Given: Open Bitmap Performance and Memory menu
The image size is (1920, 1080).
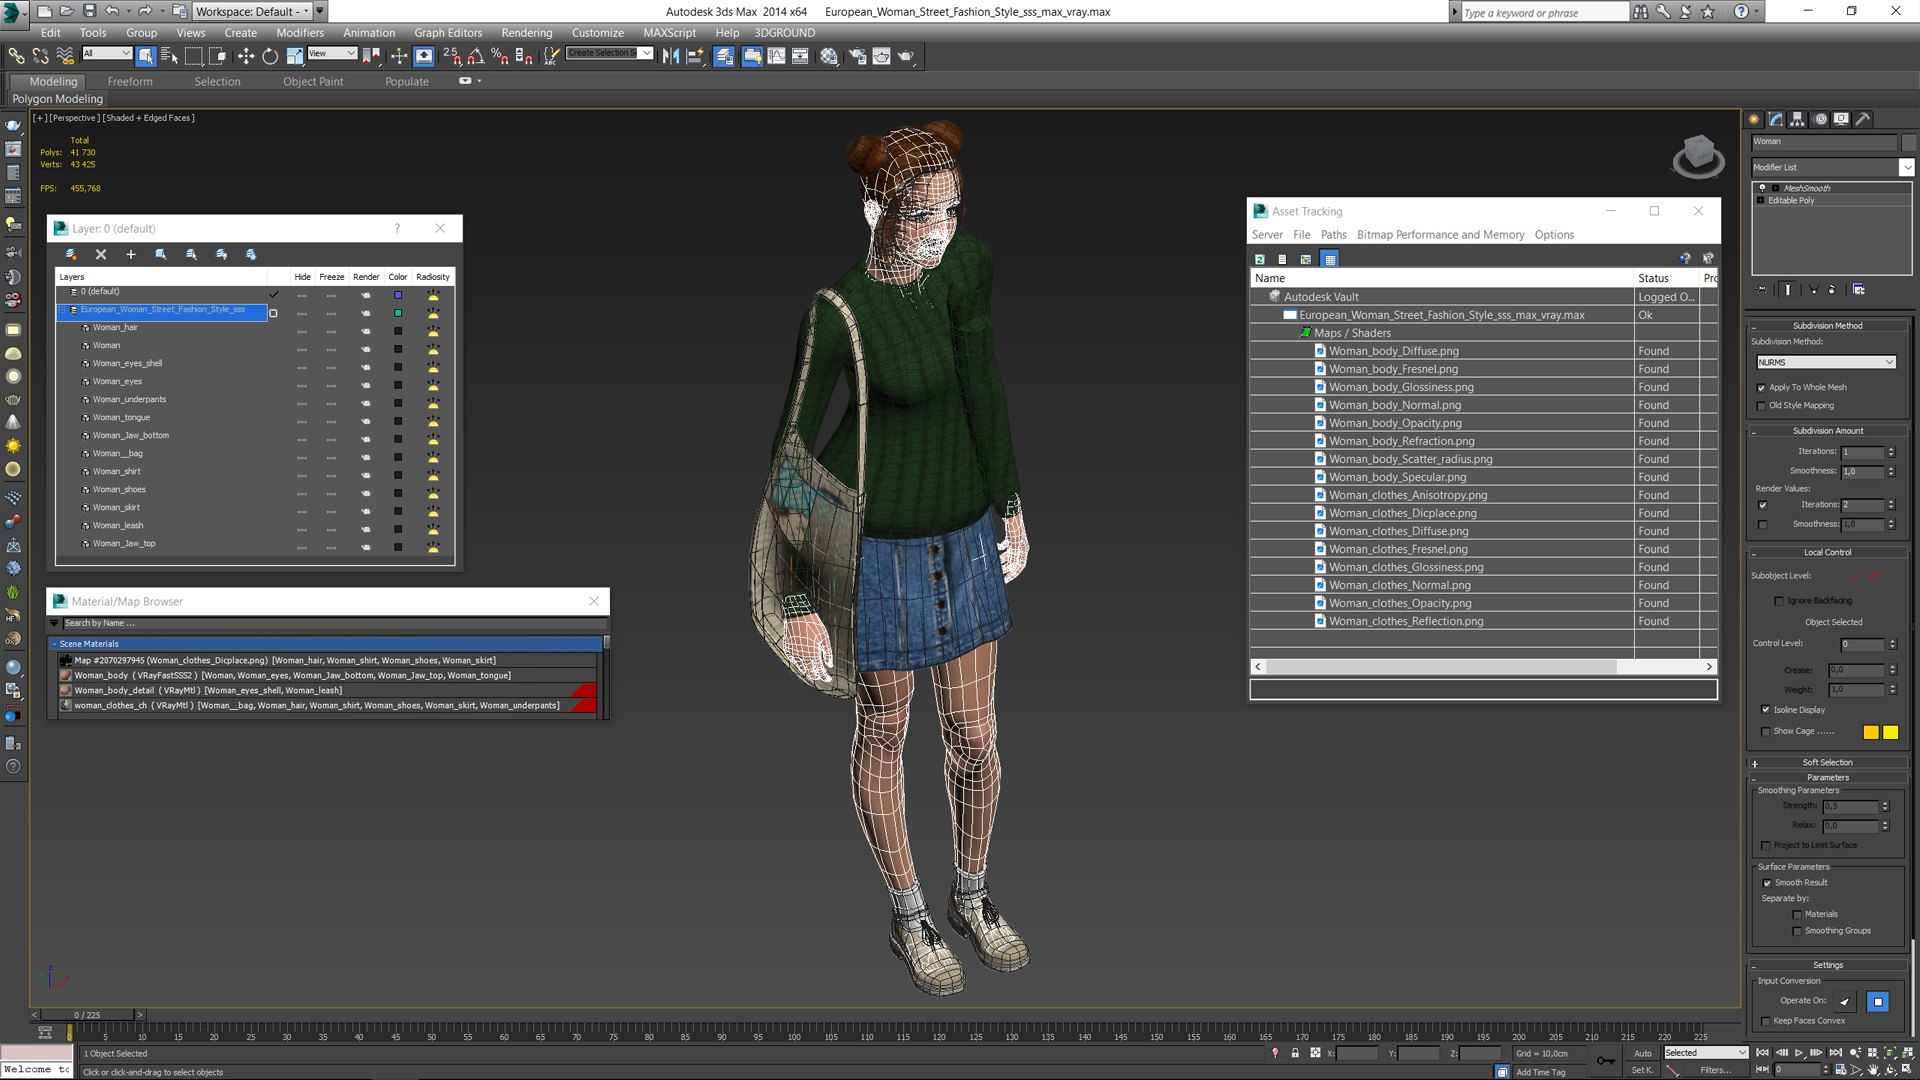Looking at the screenshot, I should (1440, 235).
